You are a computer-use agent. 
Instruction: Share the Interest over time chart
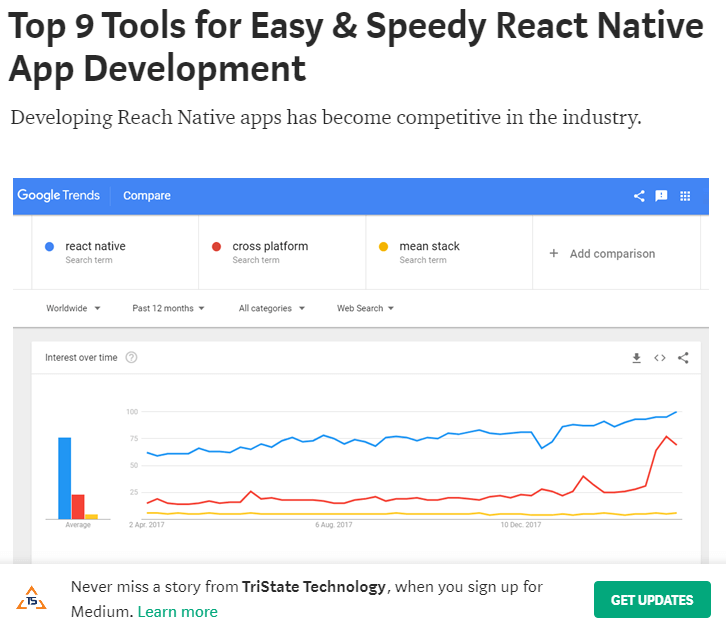tap(683, 358)
